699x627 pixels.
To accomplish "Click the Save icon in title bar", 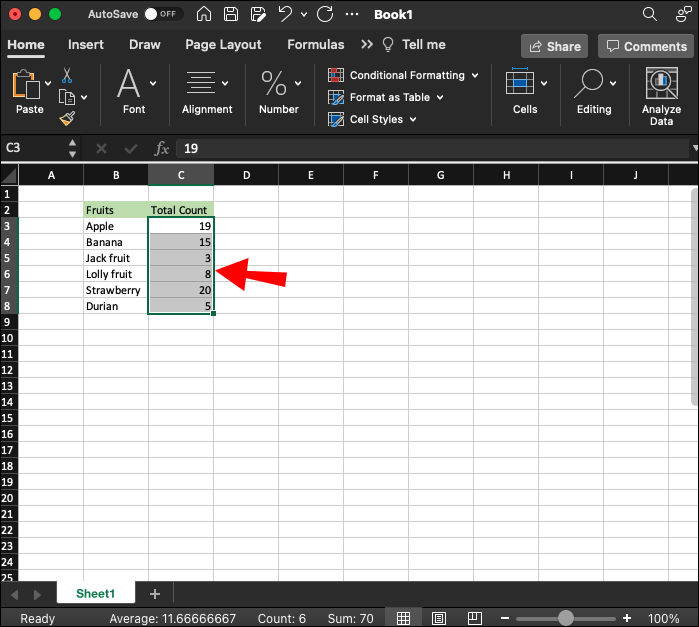I will point(231,15).
